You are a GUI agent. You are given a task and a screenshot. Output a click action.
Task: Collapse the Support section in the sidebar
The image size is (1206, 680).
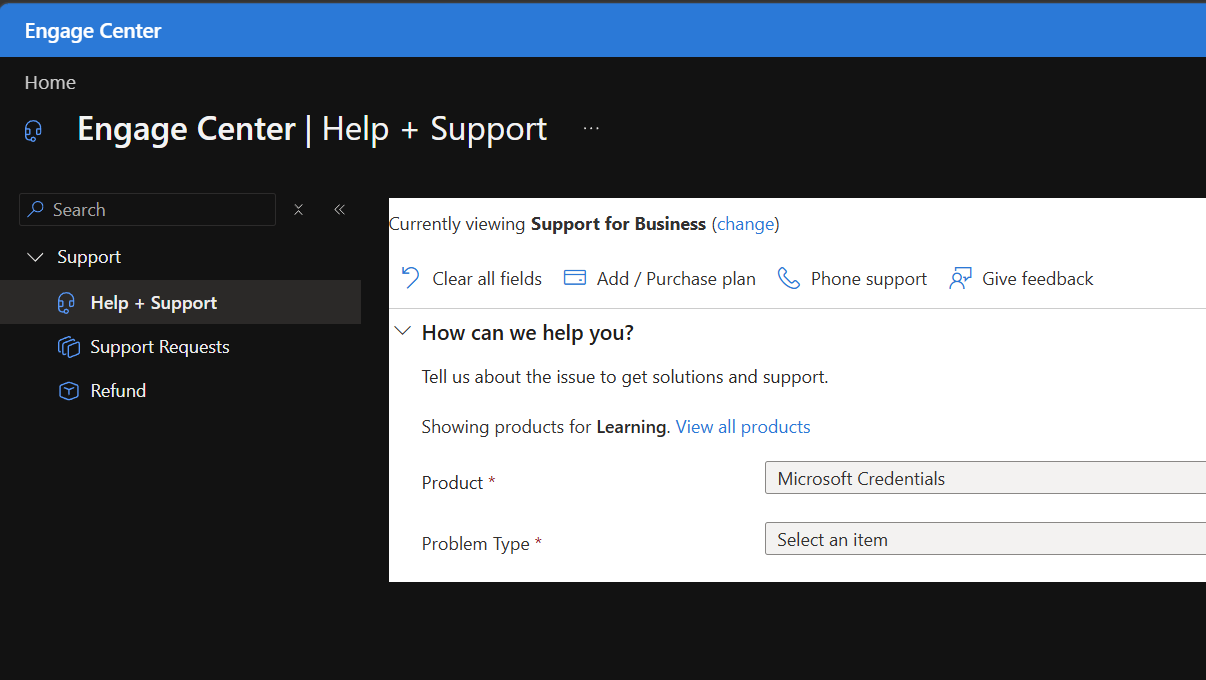[x=36, y=257]
